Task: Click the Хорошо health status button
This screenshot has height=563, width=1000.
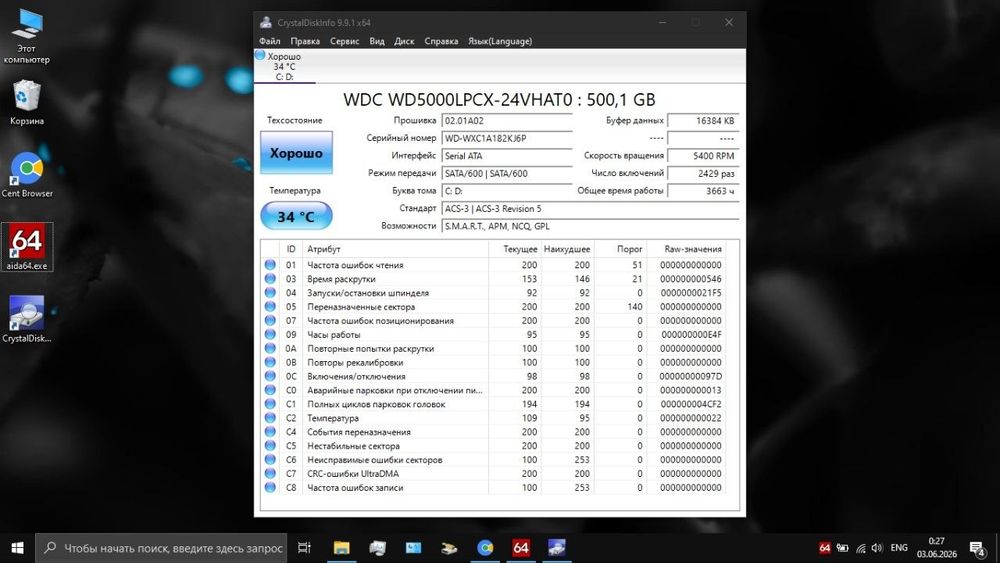Action: click(x=296, y=152)
